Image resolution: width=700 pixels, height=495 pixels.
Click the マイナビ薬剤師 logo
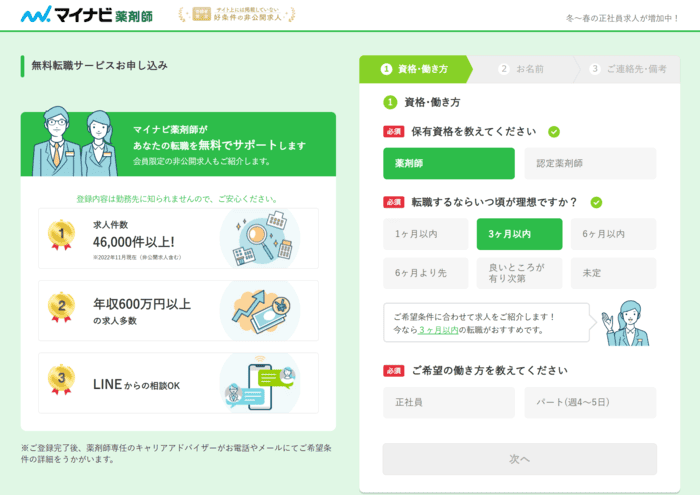click(x=90, y=15)
